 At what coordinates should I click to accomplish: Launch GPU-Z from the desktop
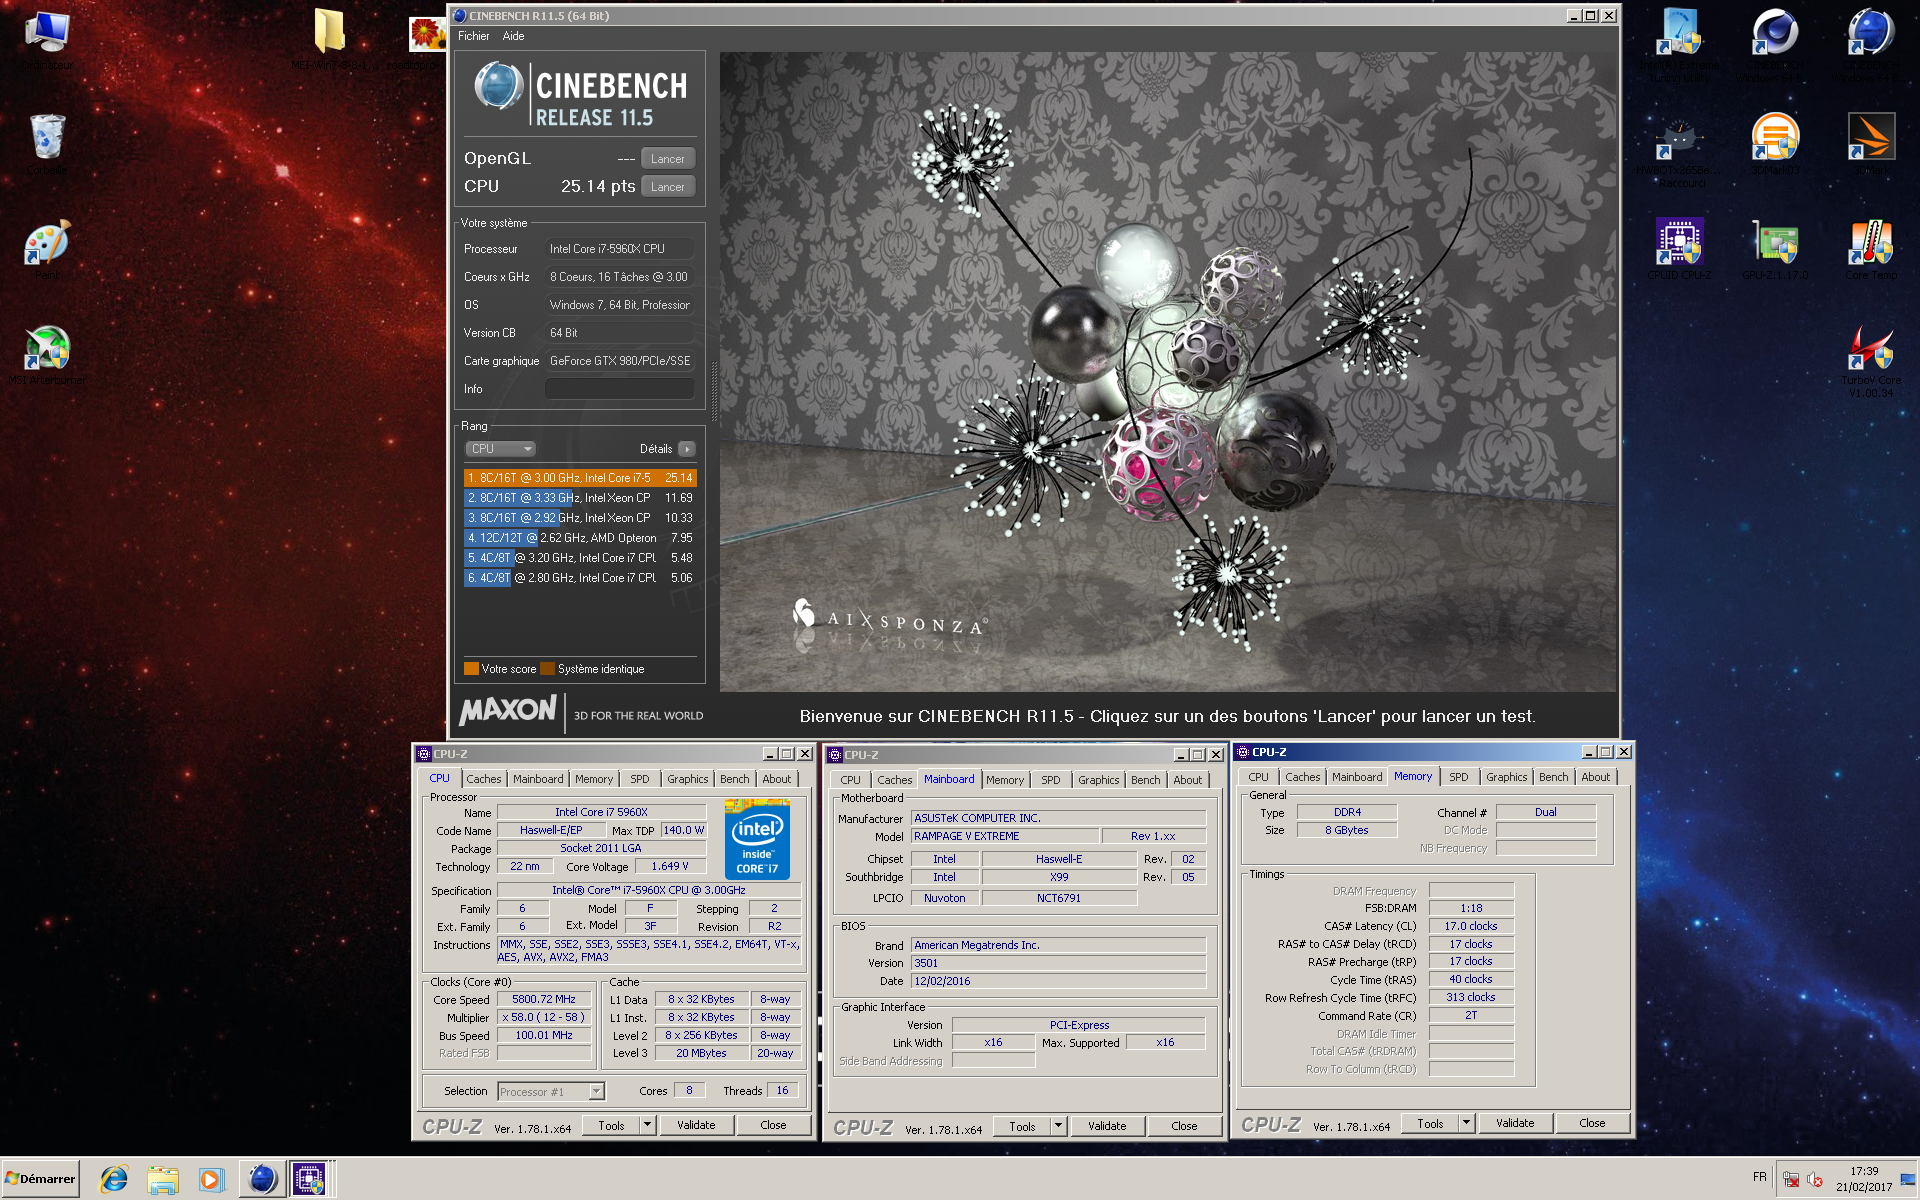click(1775, 250)
